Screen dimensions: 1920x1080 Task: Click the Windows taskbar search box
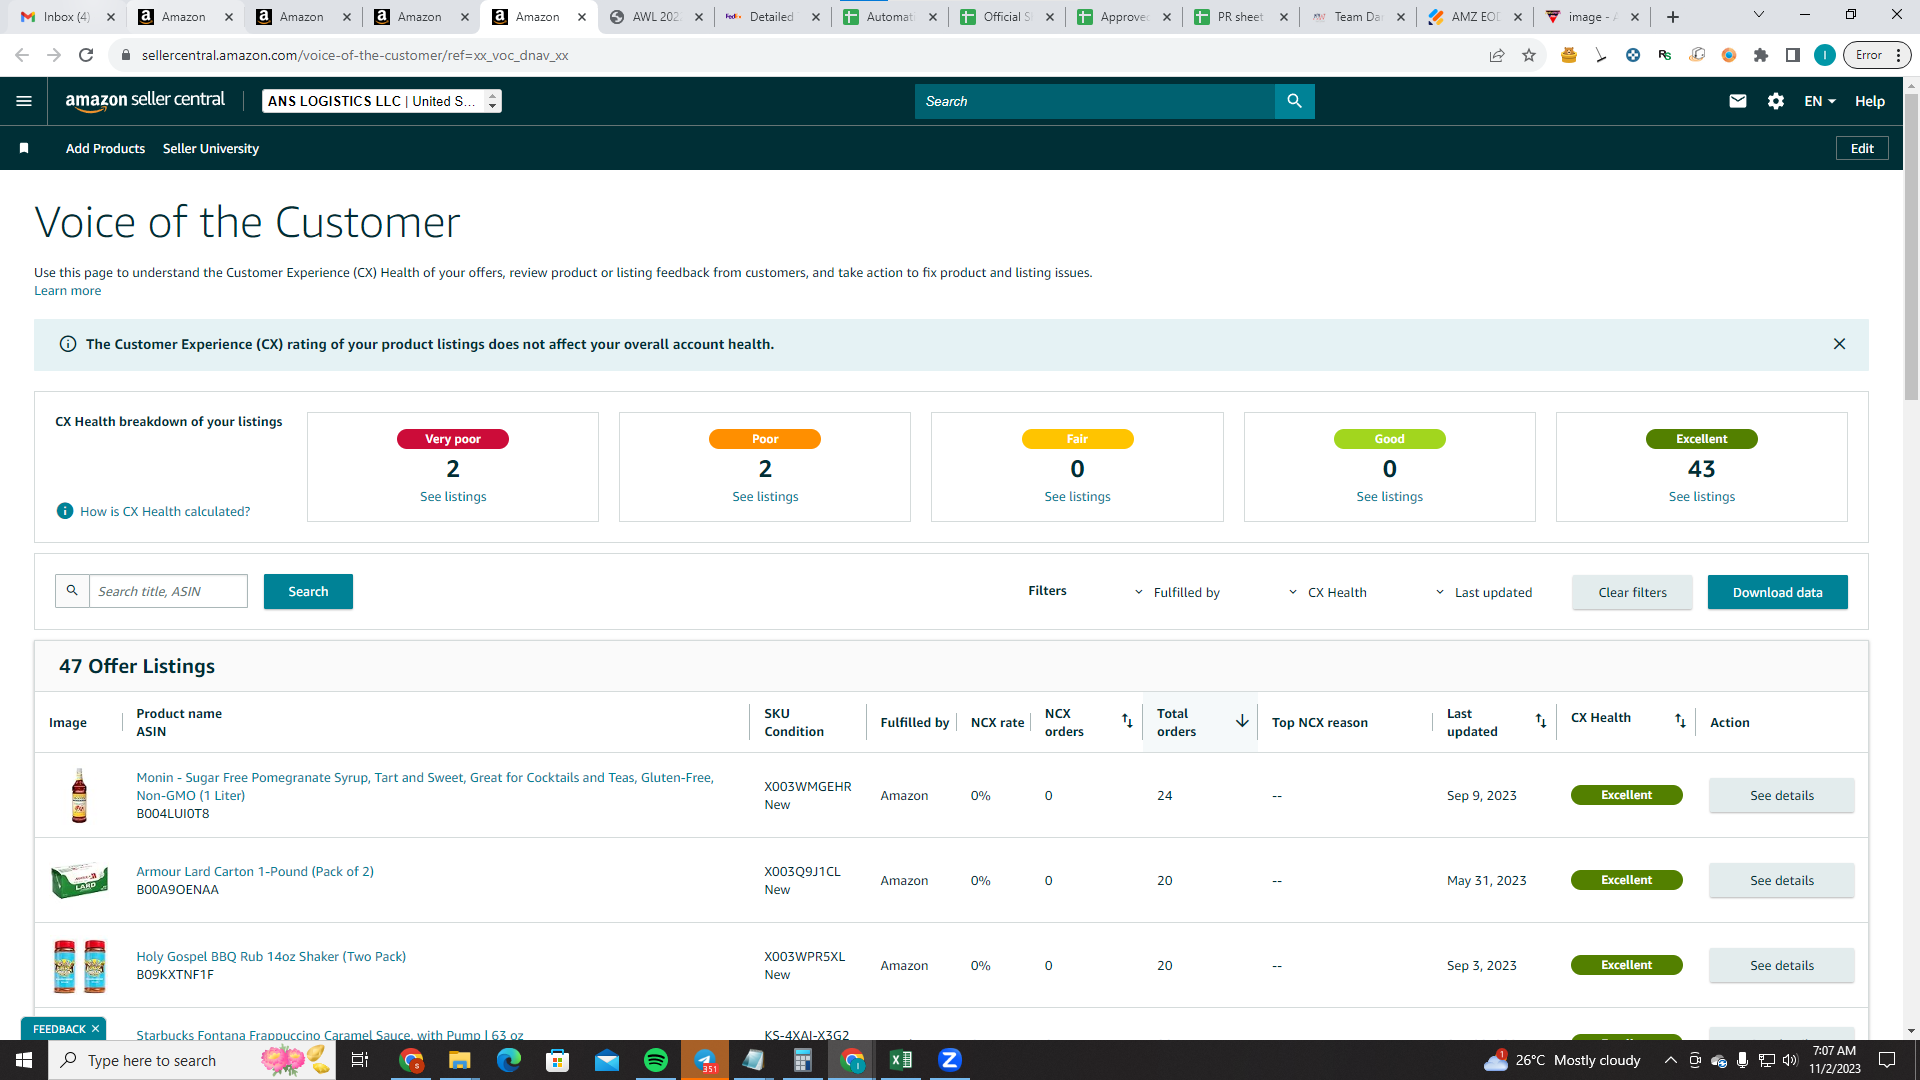pos(192,1060)
